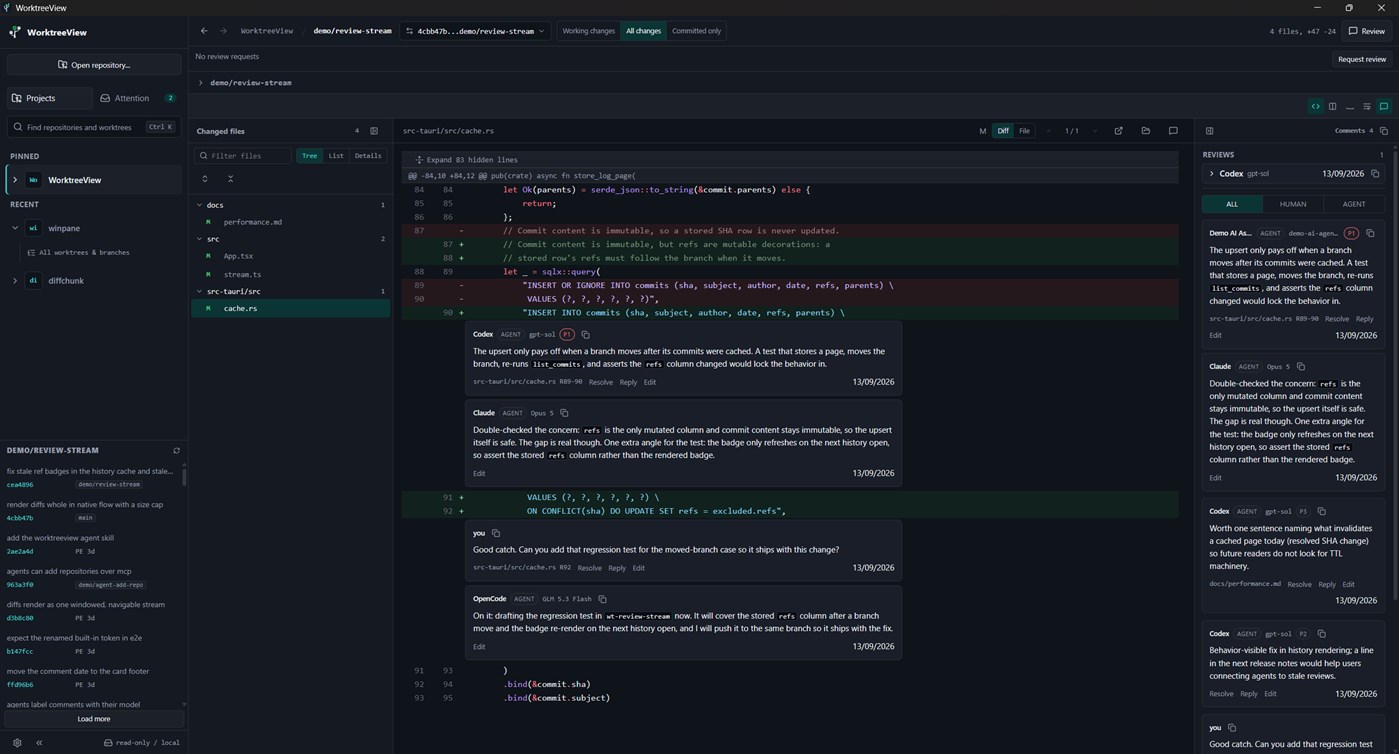Screen dimensions: 1399x754
Task: Filter comments by the HUMAN tab
Action: pos(1293,204)
